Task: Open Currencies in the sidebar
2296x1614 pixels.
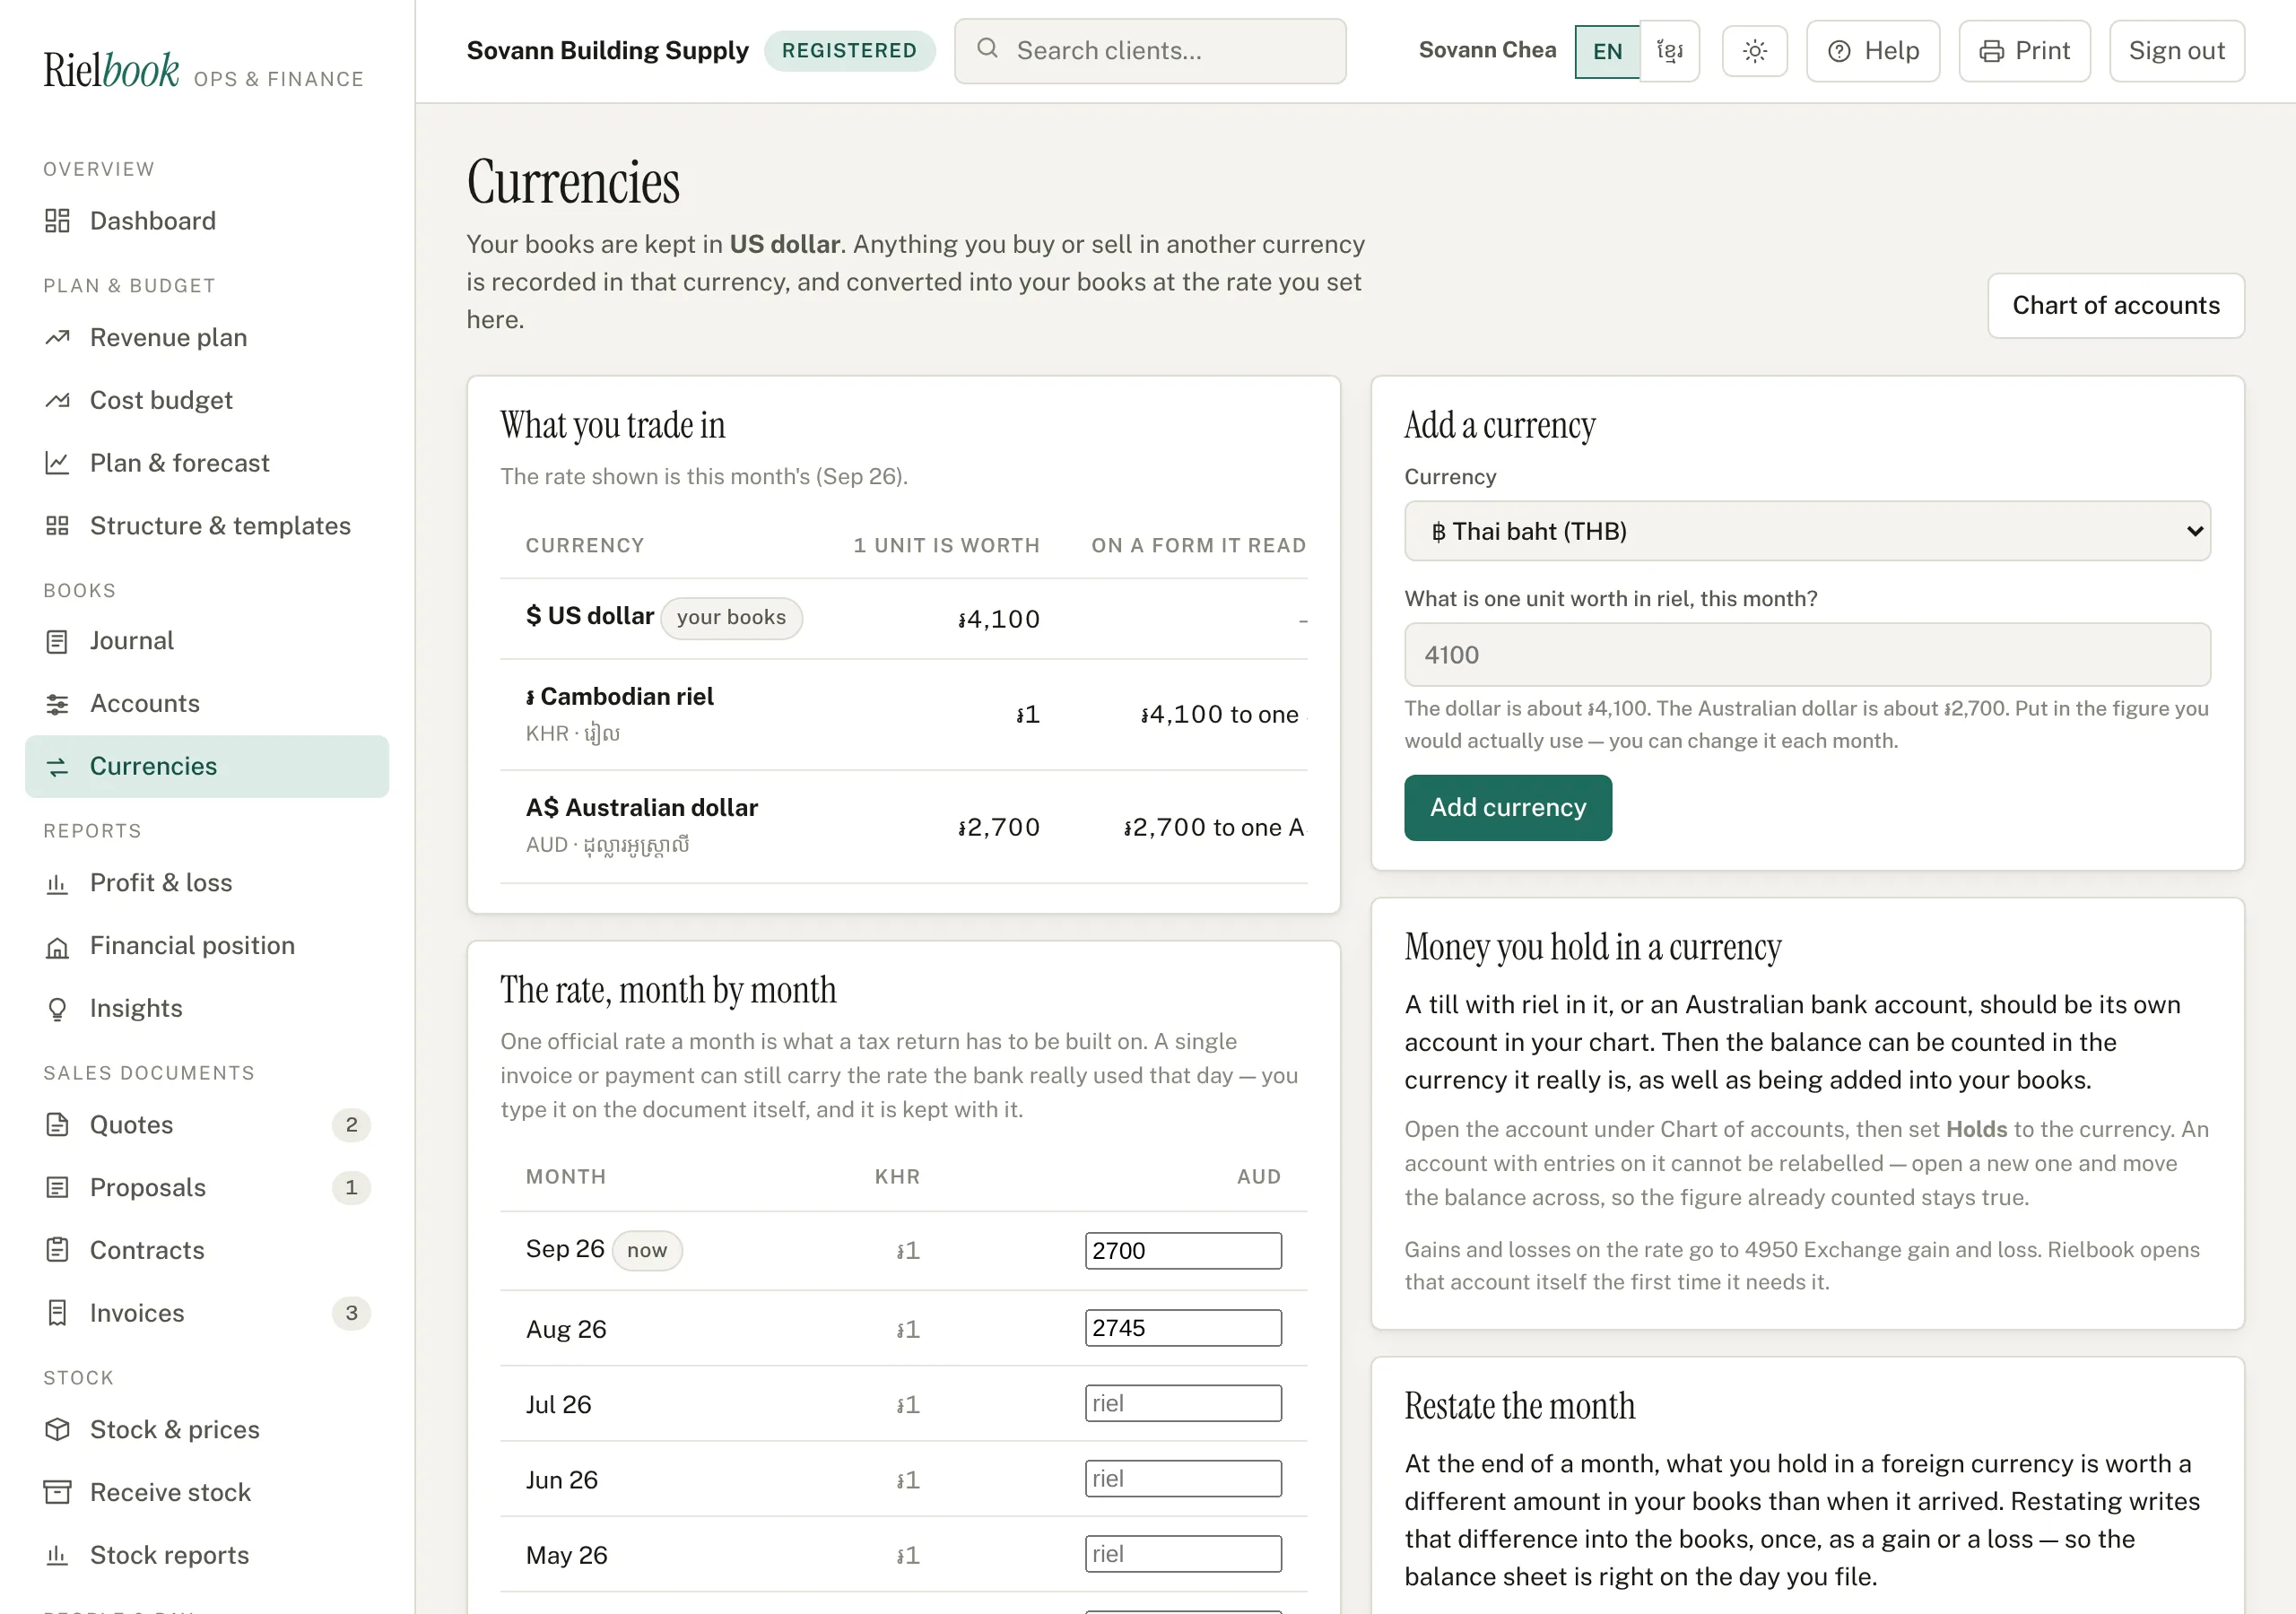Action: 207,766
